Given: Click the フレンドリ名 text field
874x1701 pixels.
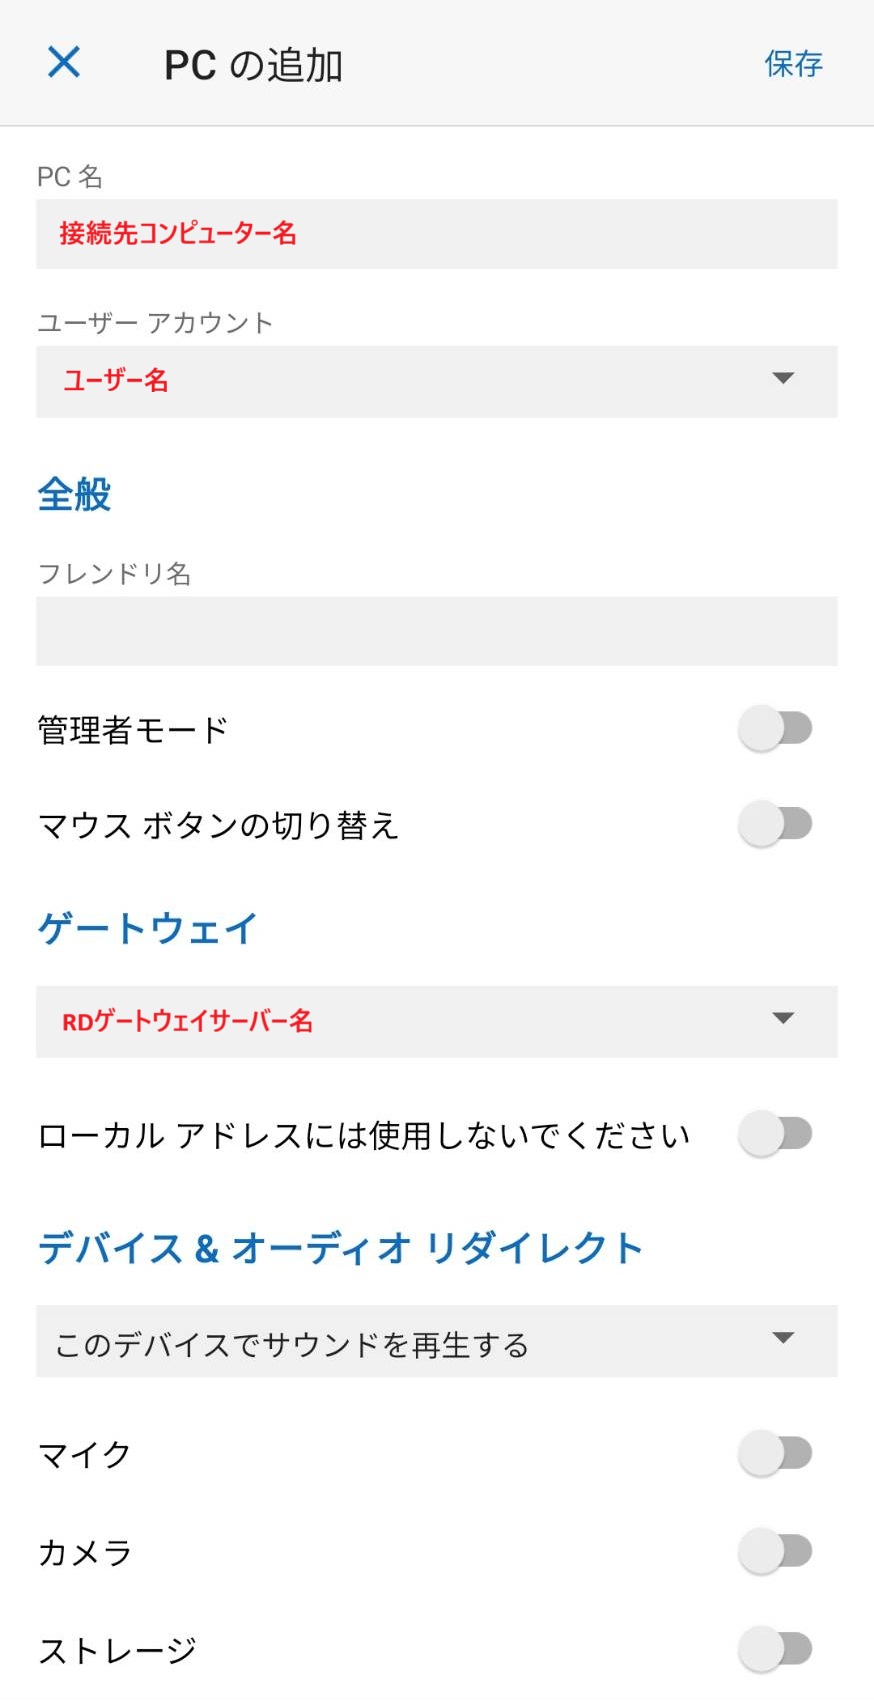Looking at the screenshot, I should [x=436, y=631].
